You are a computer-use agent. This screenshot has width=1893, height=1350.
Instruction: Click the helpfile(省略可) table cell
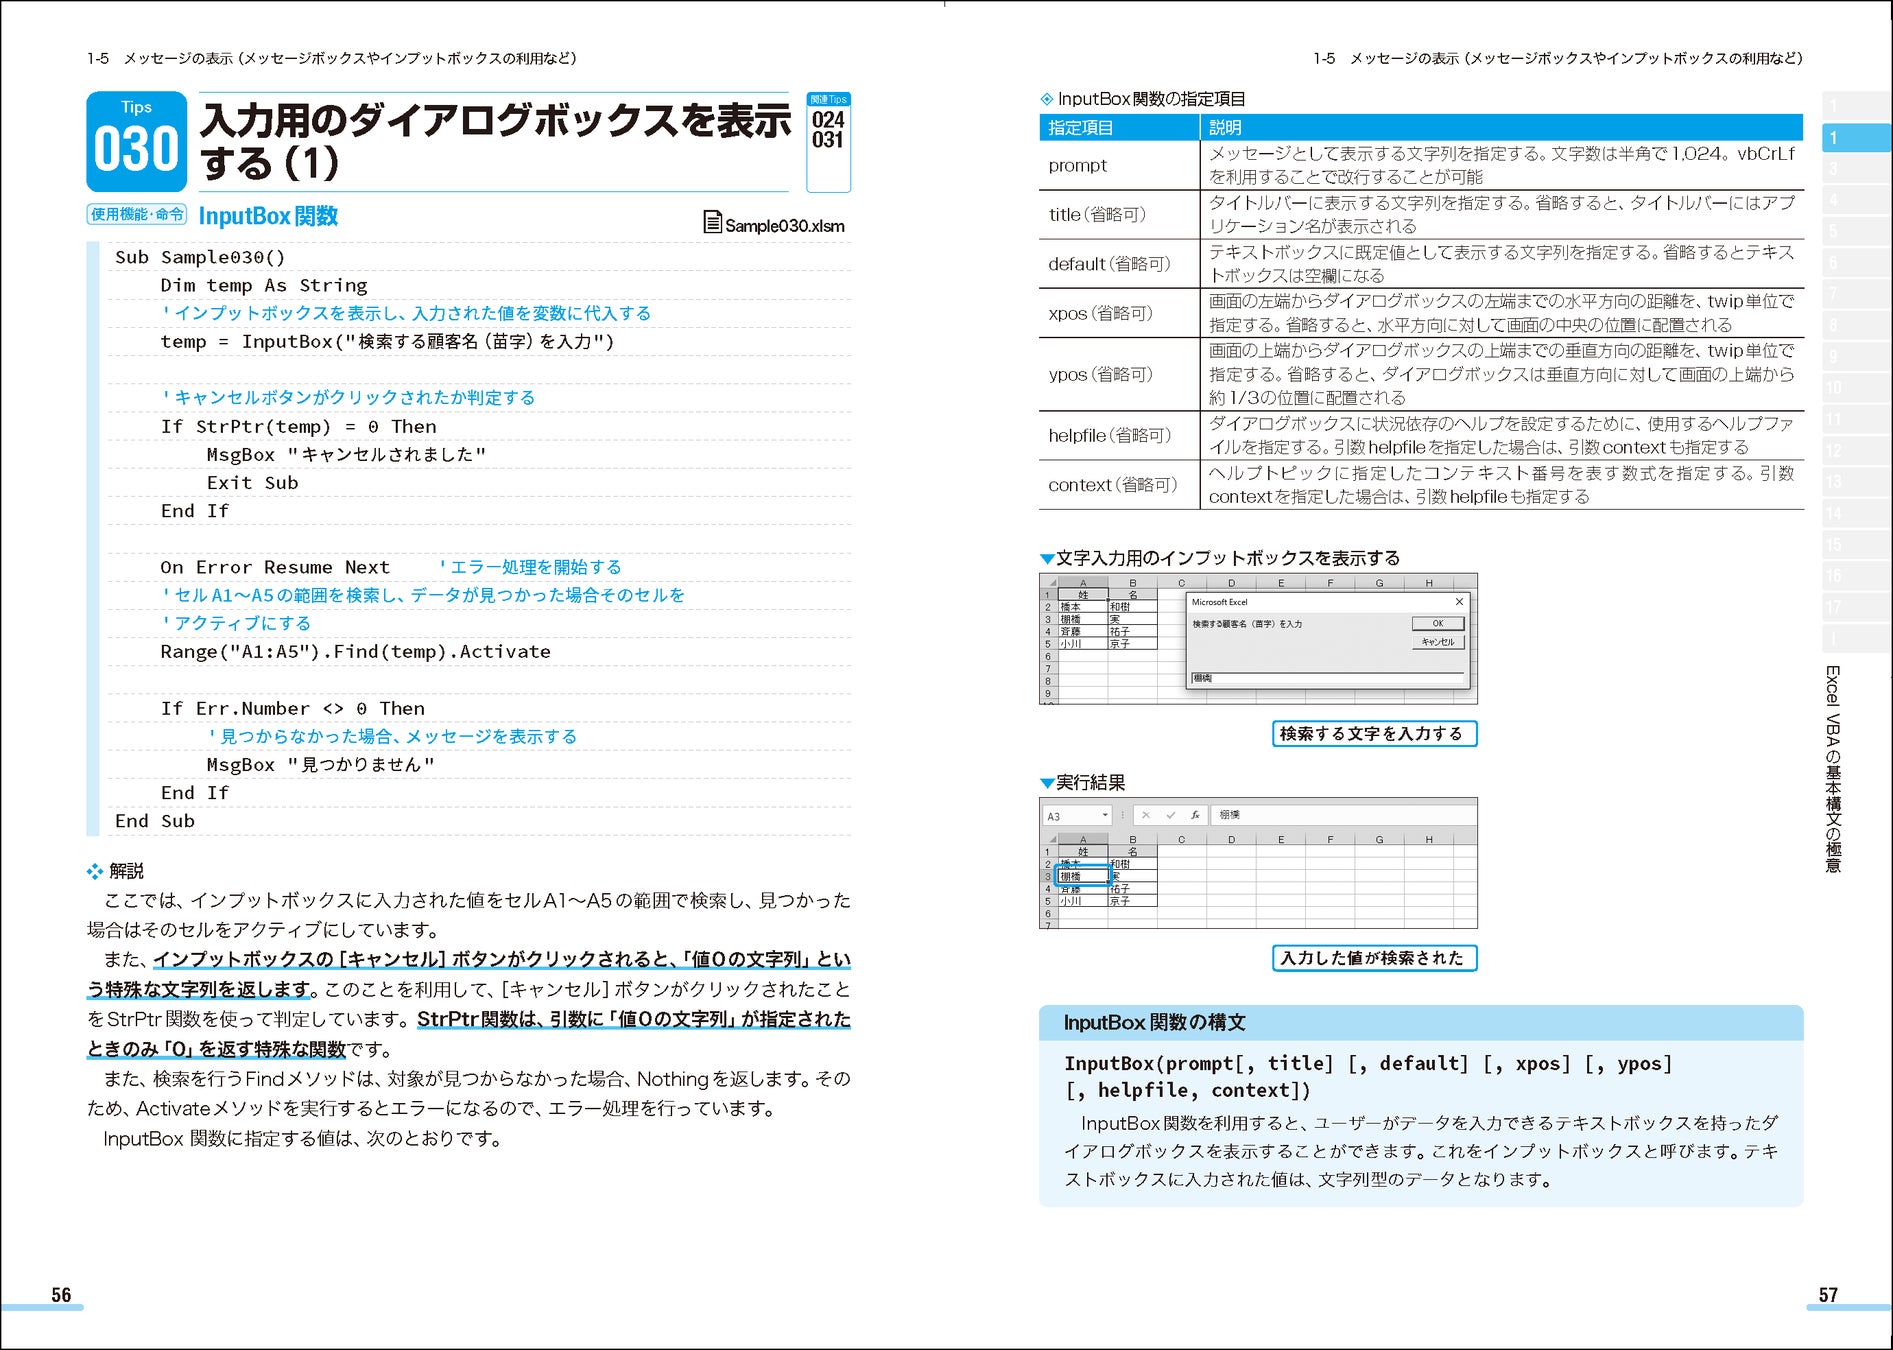pyautogui.click(x=1119, y=435)
